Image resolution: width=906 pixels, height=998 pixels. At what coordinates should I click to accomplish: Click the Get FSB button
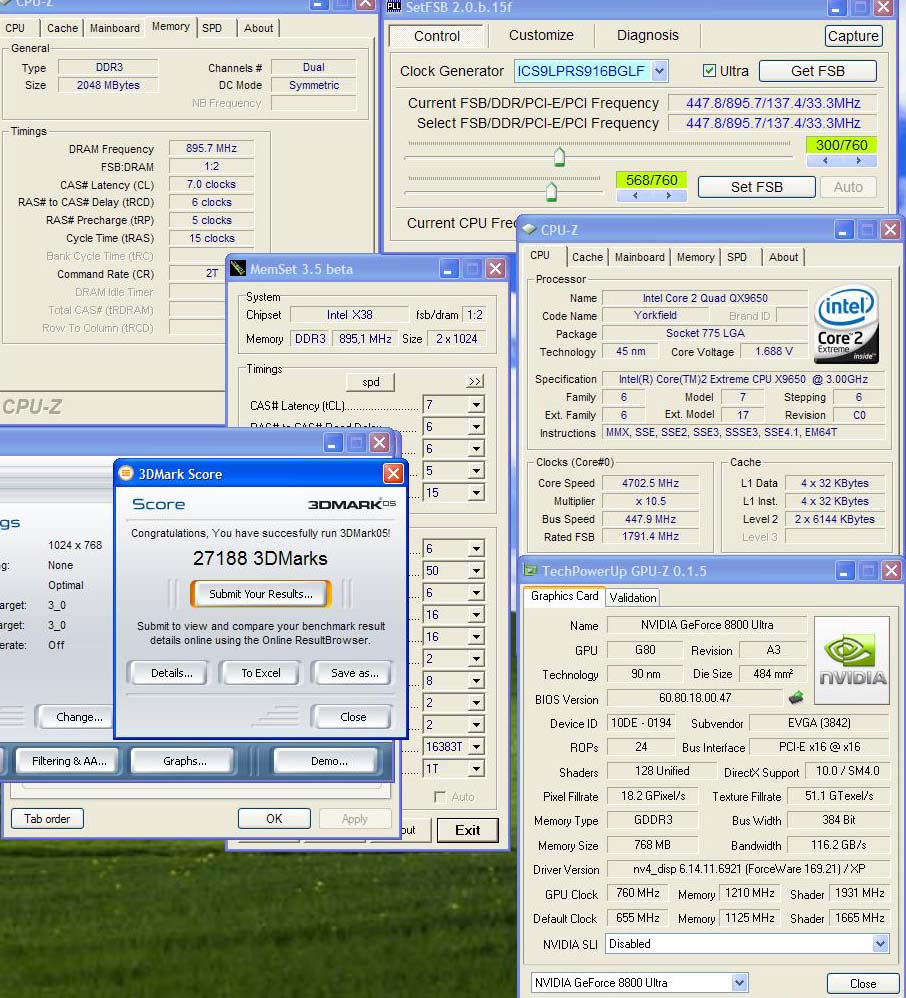[x=818, y=71]
